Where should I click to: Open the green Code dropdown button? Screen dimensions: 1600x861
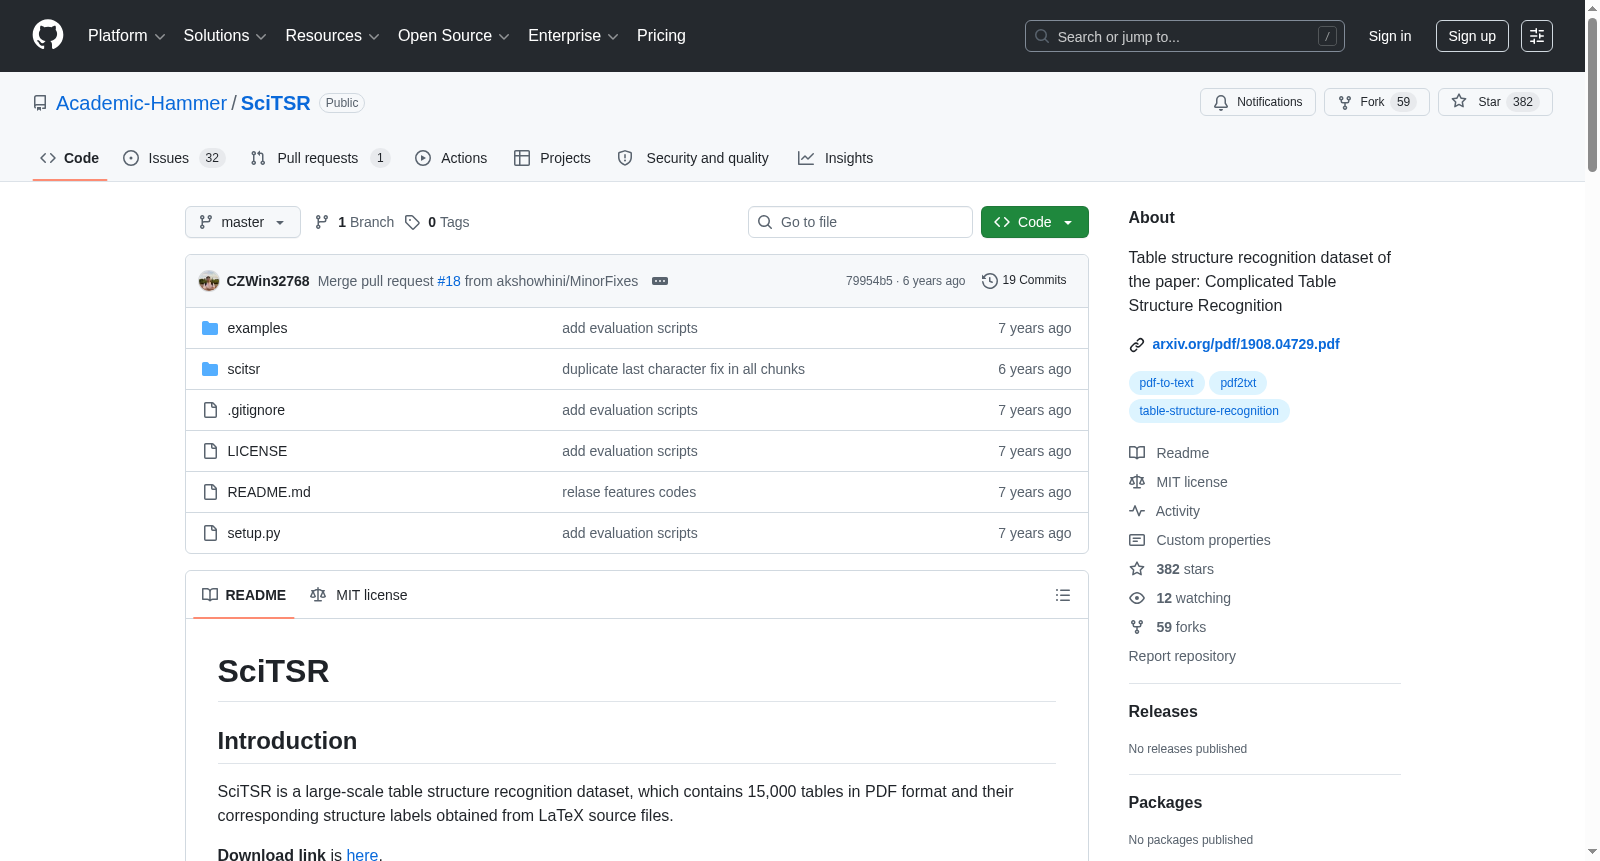click(x=1035, y=222)
